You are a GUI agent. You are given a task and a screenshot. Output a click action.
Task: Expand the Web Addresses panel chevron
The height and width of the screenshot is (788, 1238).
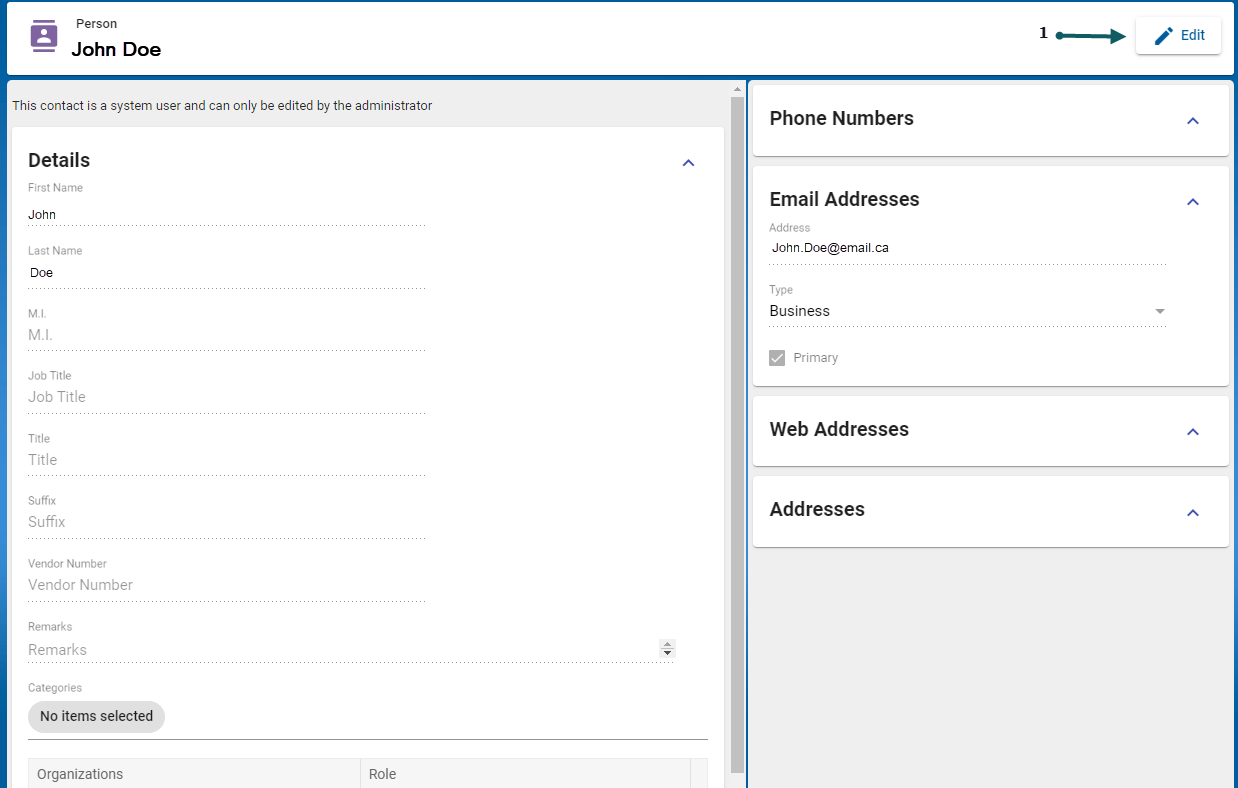pos(1192,432)
